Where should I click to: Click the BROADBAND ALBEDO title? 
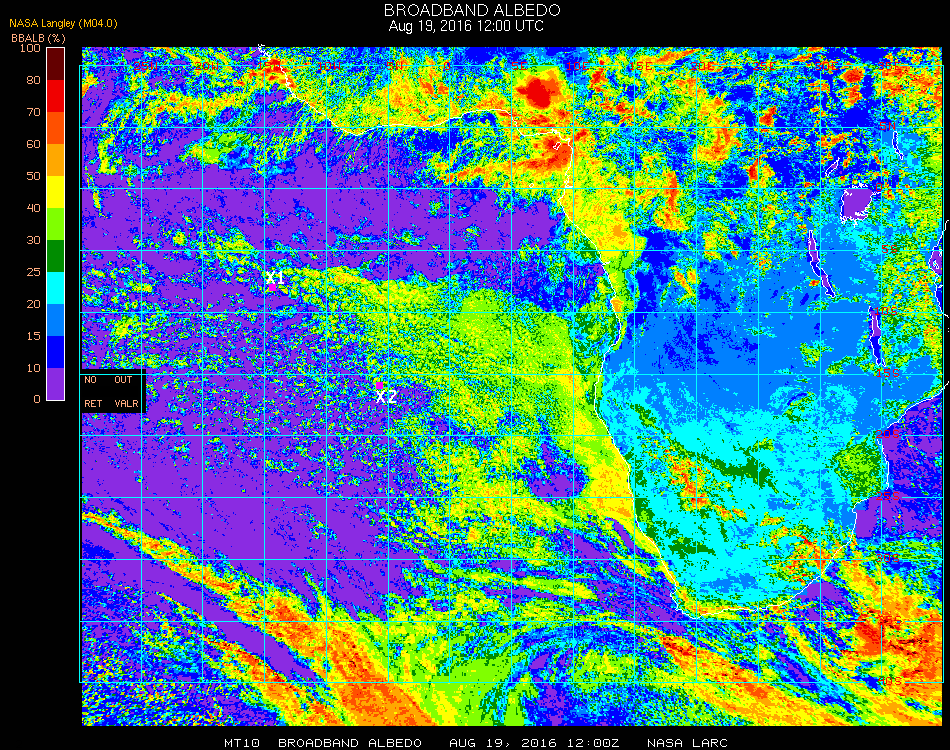[x=472, y=10]
